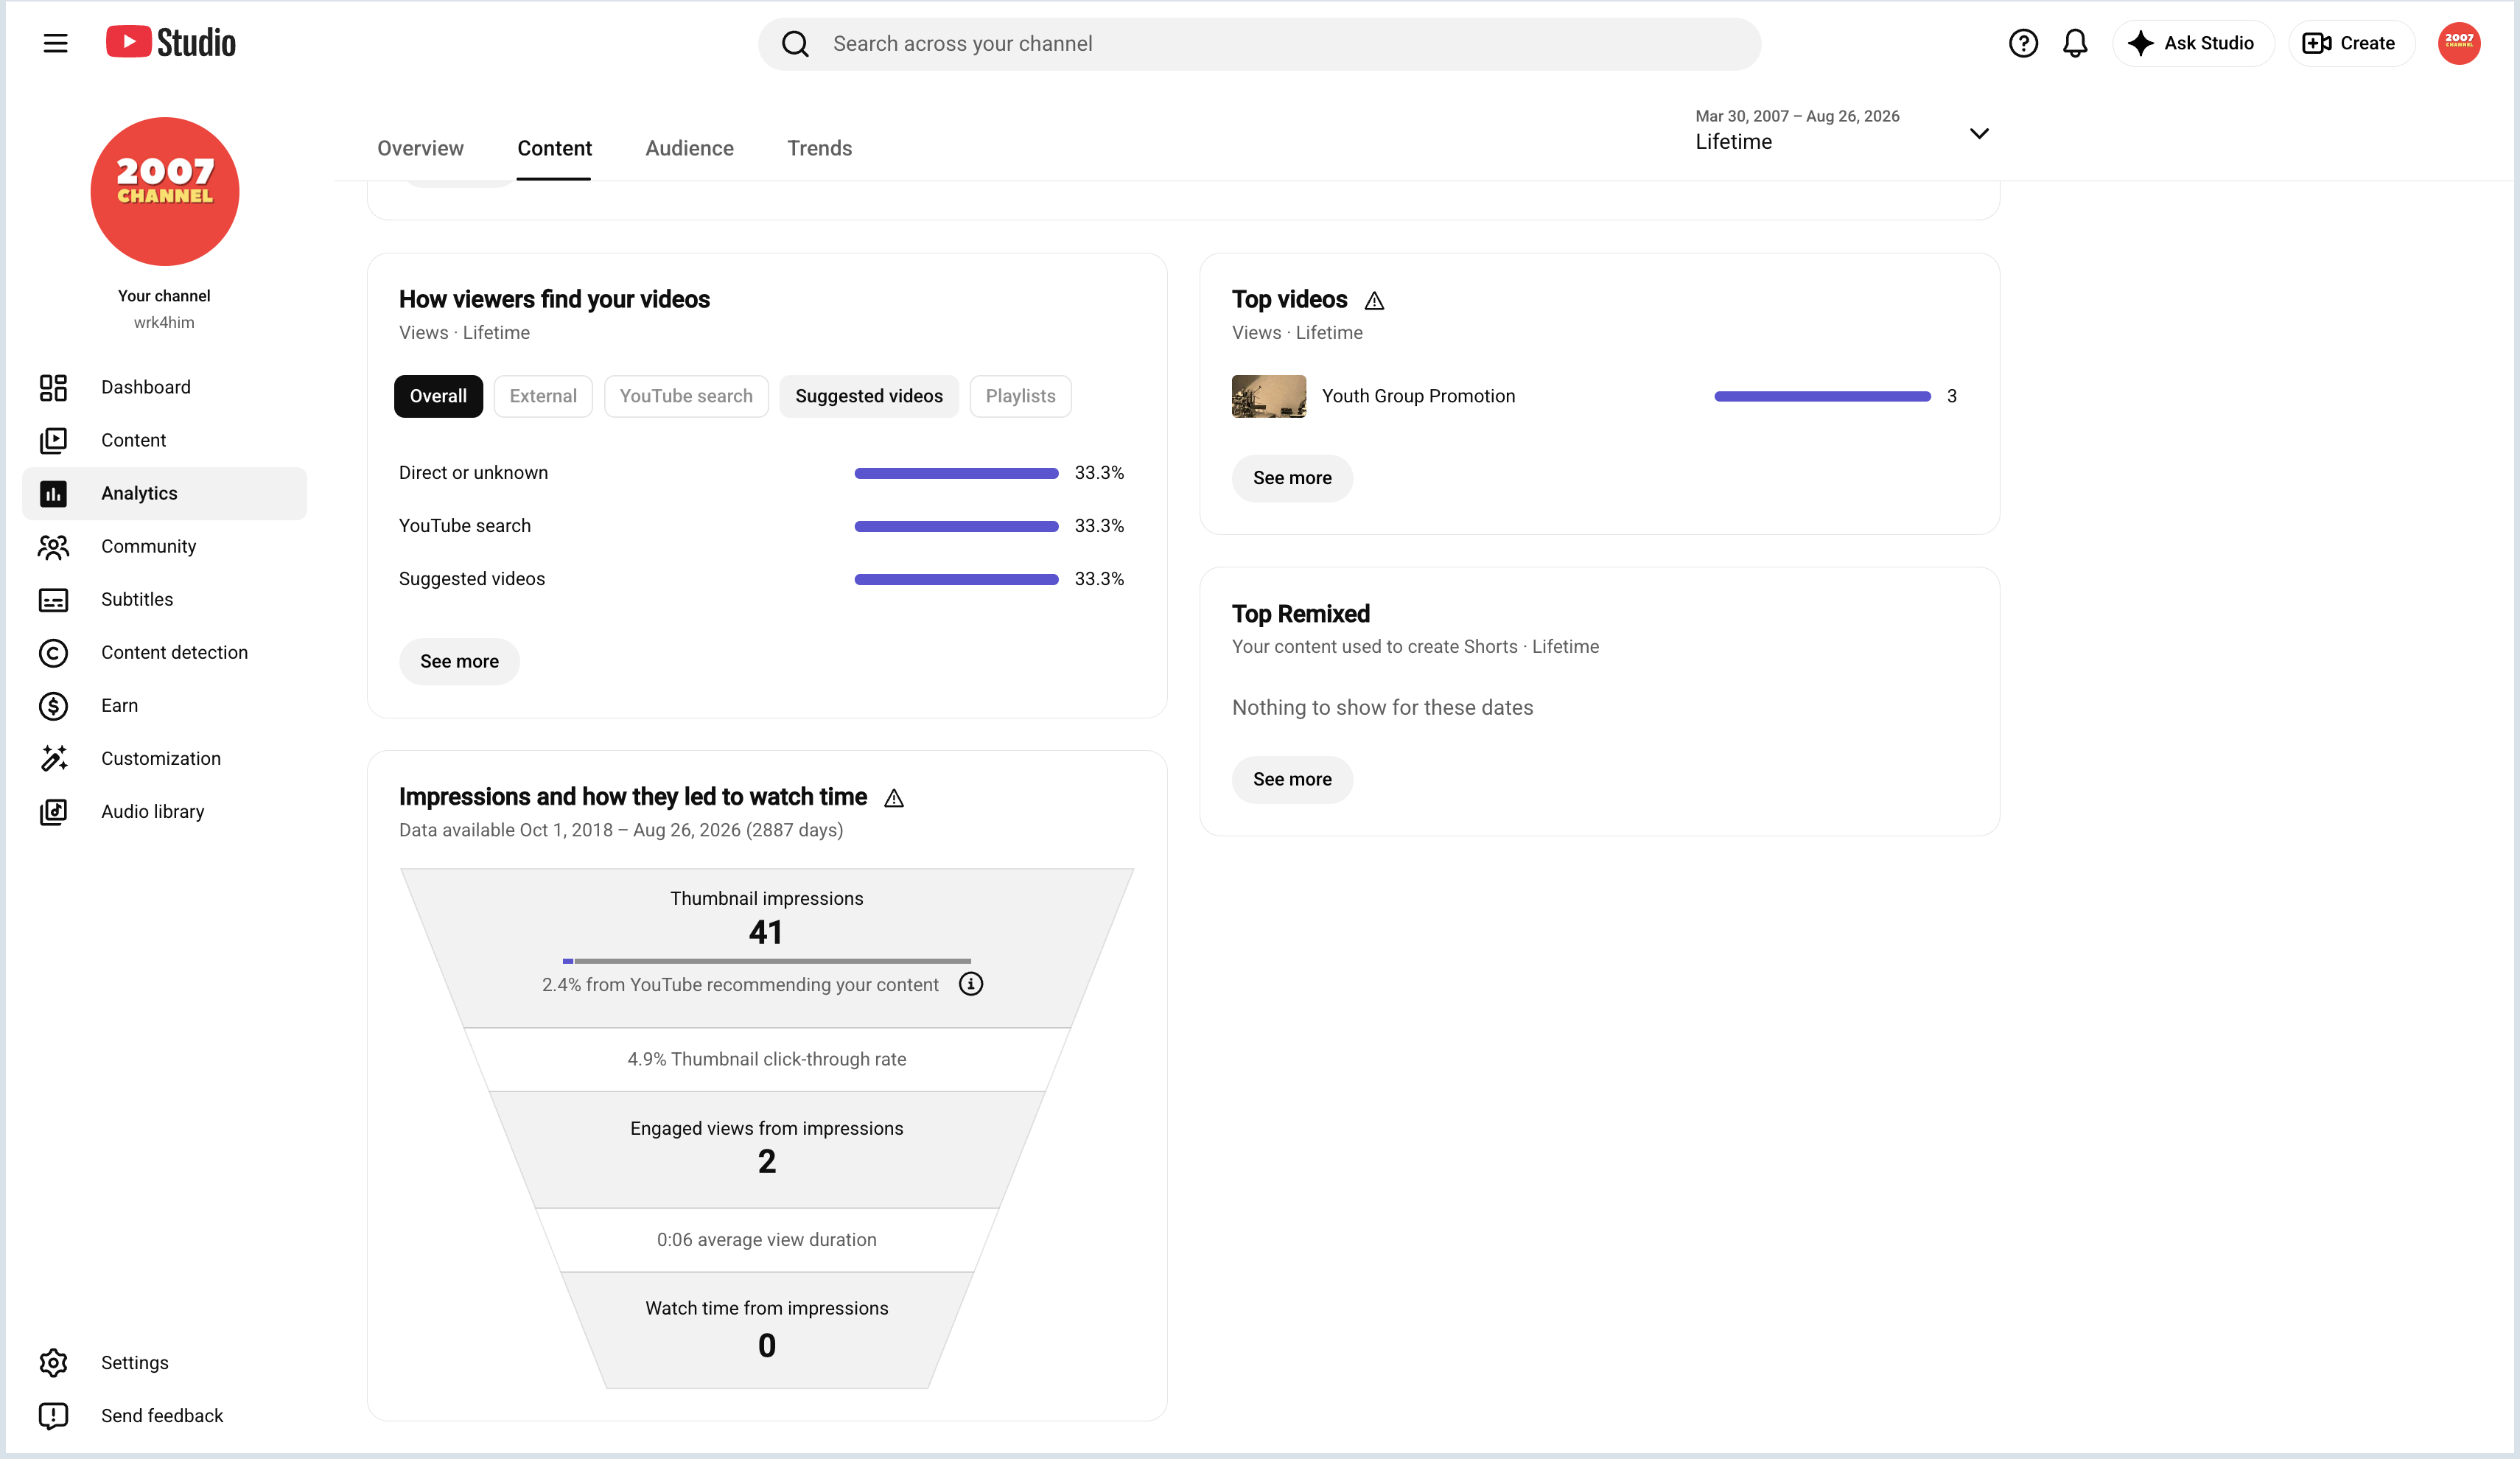This screenshot has width=2520, height=1459.
Task: Open Send feedback from the sidebar
Action: [164, 1415]
